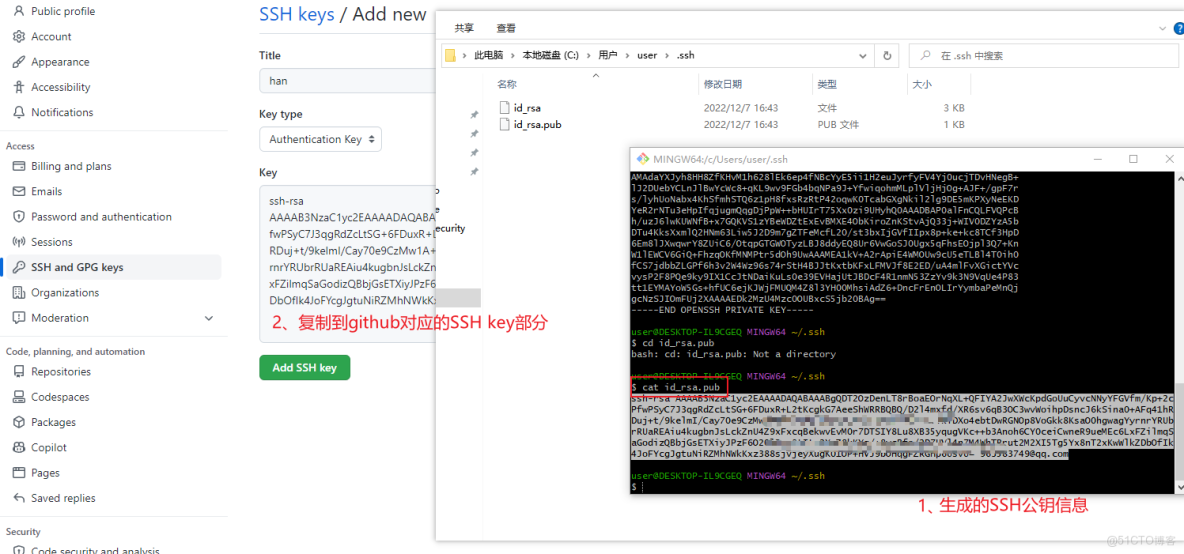Click the Pages browser icon
The width and height of the screenshot is (1184, 554).
19,472
